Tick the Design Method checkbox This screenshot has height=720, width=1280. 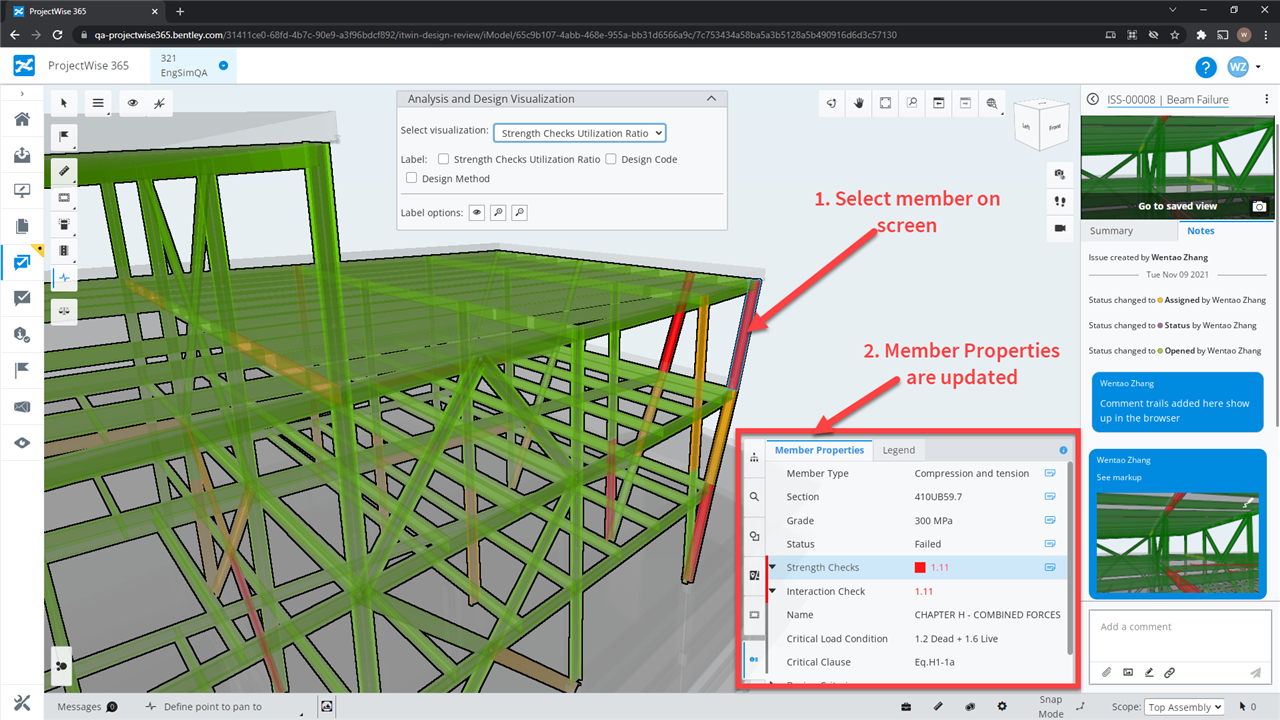click(x=411, y=179)
